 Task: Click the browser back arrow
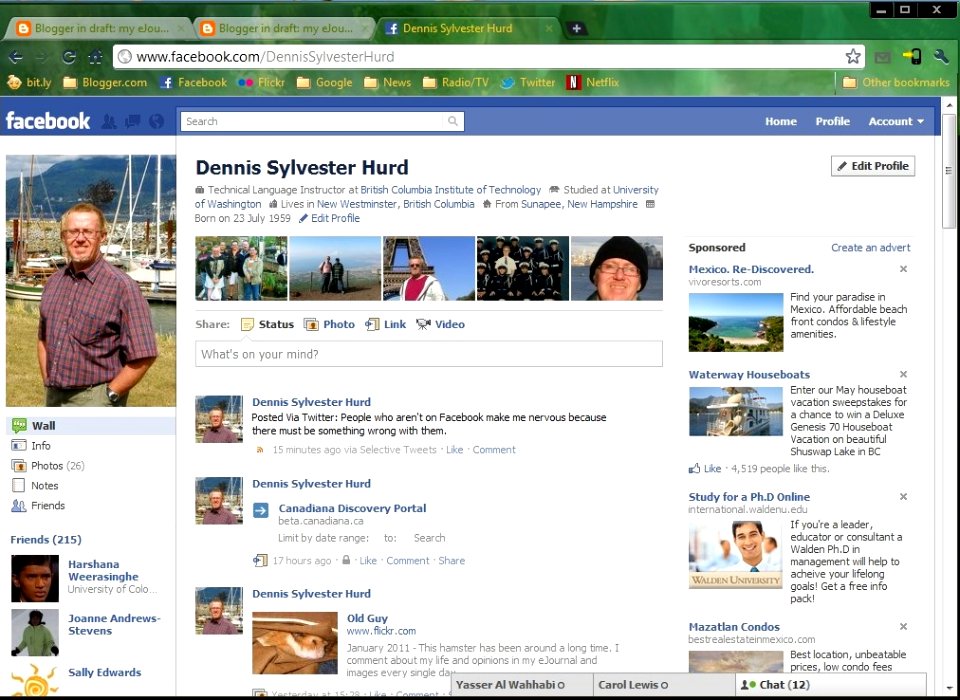(16, 57)
